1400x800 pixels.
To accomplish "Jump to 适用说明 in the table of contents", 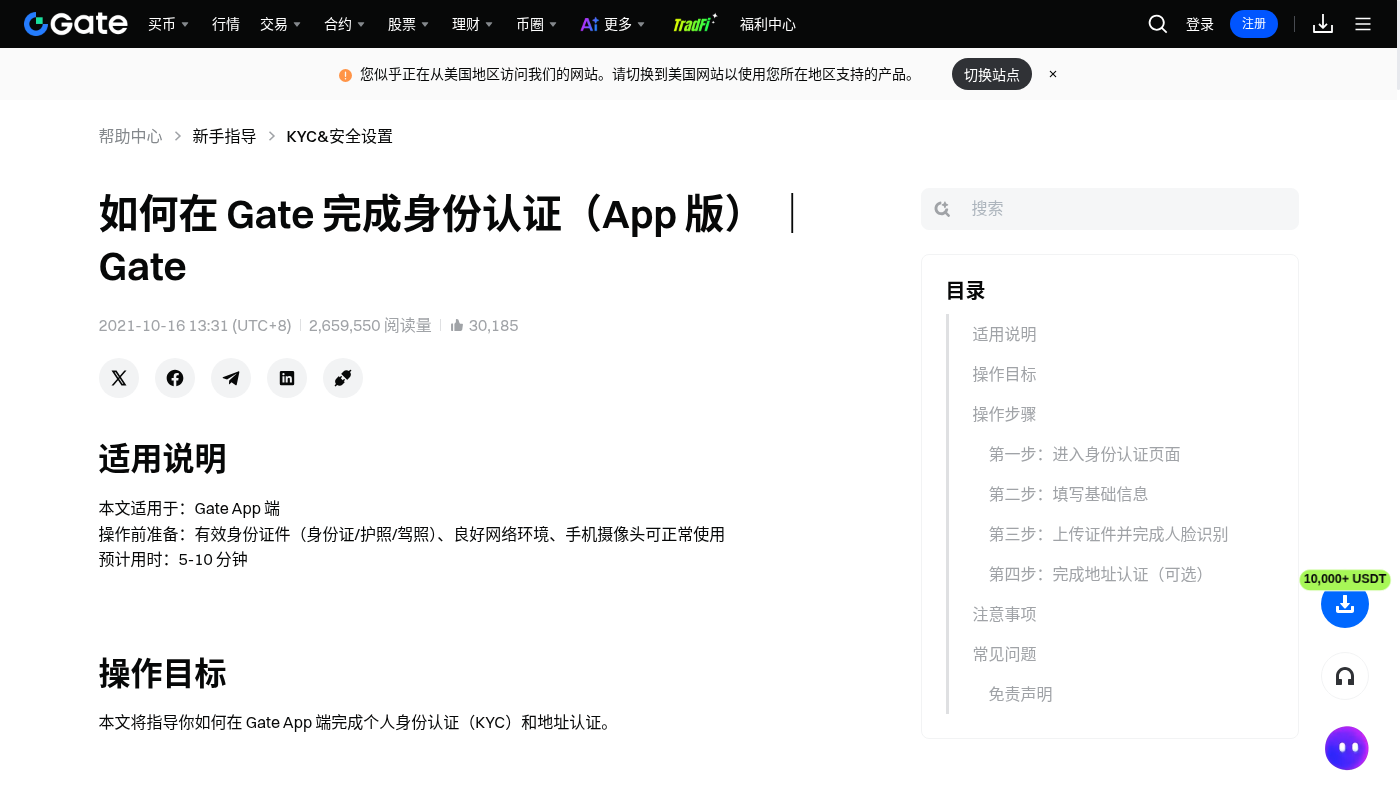I will (1005, 334).
